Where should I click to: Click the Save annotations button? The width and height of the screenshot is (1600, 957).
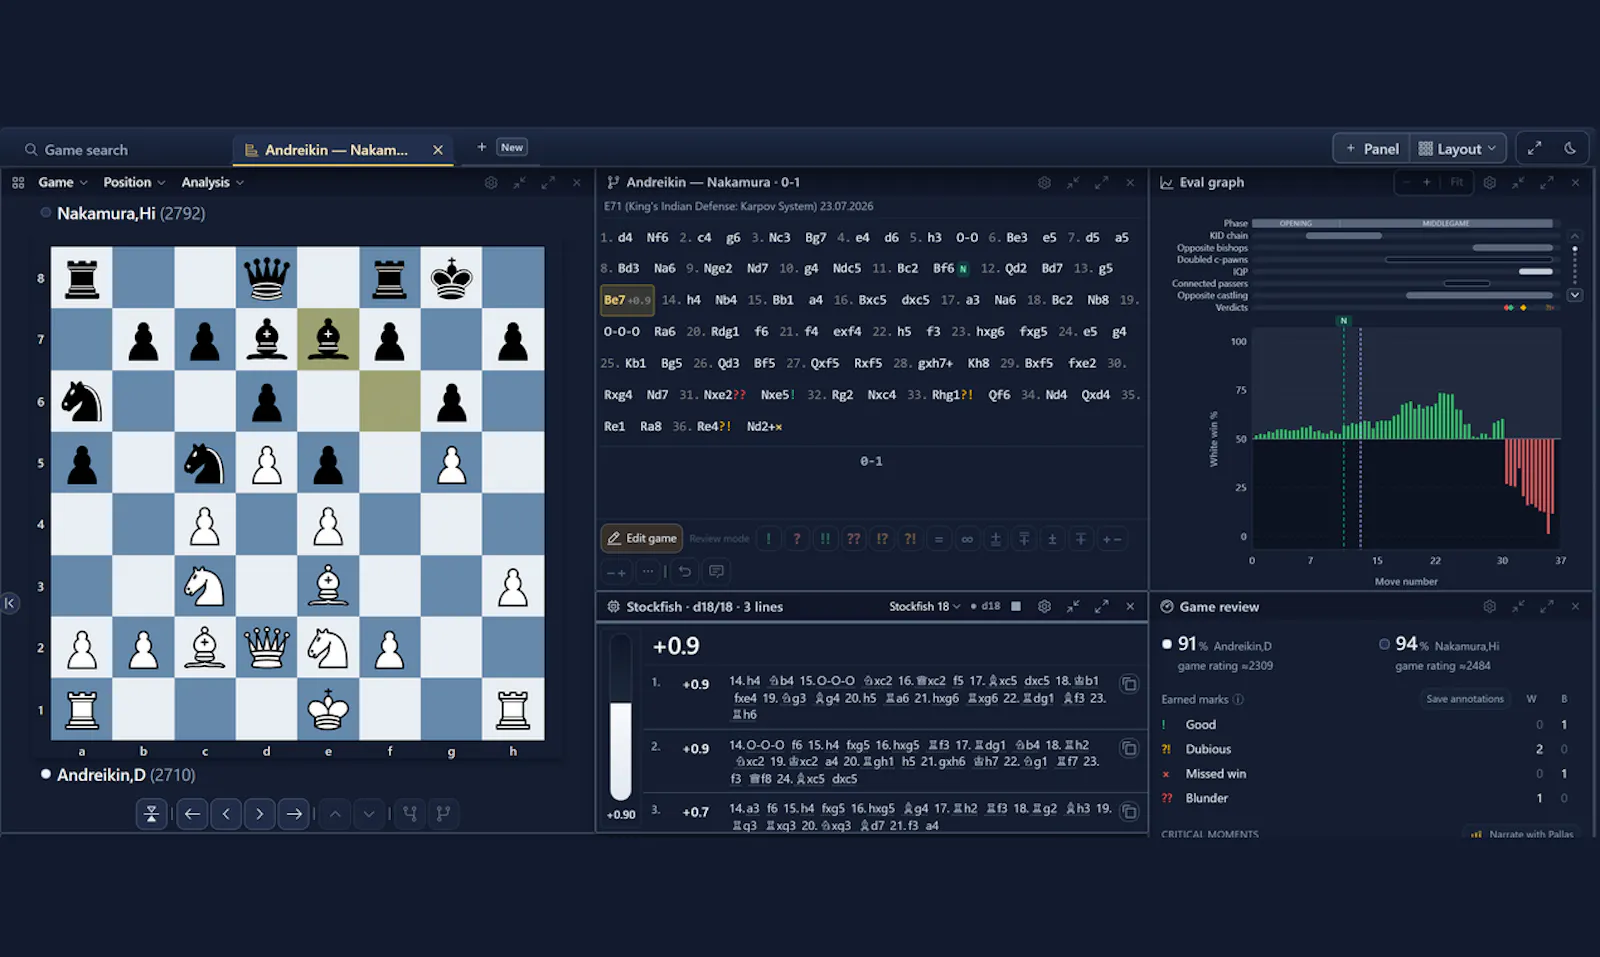tap(1464, 699)
